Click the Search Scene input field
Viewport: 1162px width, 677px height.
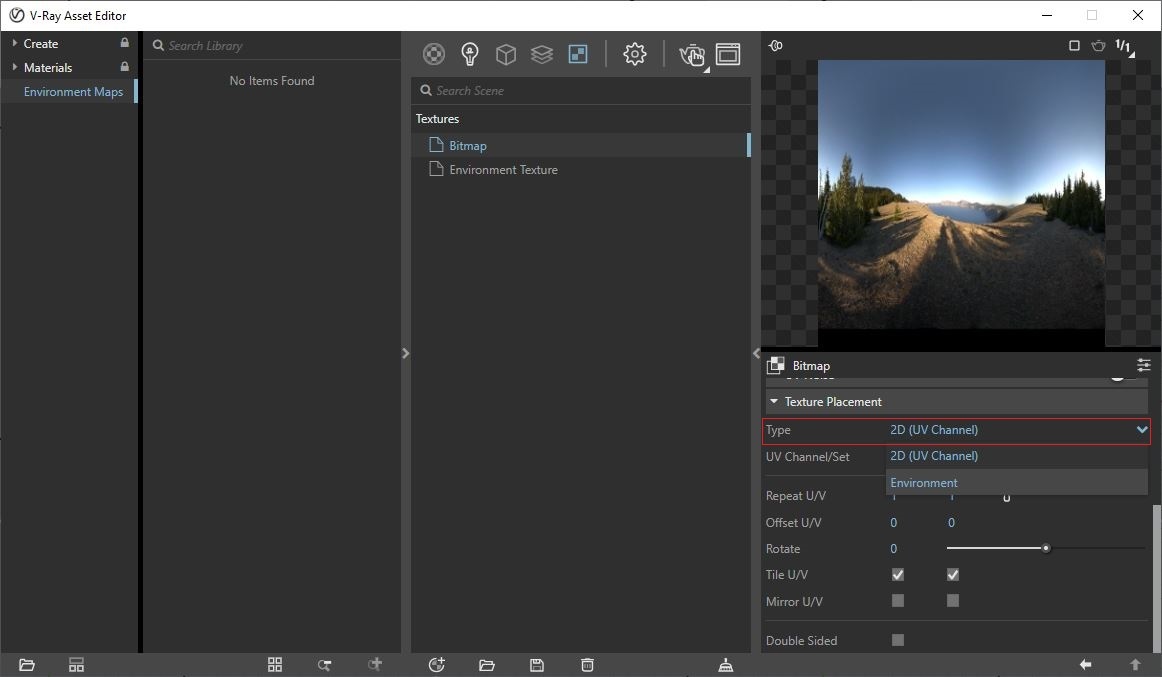tap(580, 90)
